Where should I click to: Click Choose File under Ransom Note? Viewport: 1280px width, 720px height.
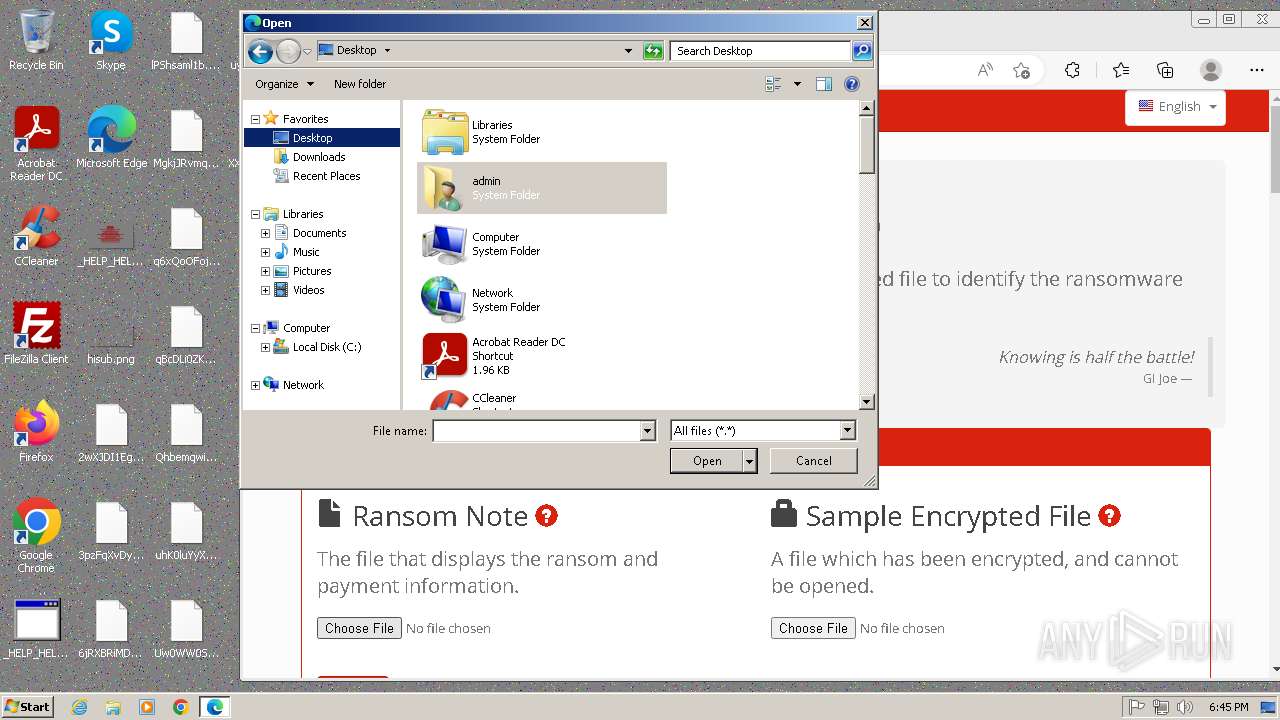[x=359, y=628]
